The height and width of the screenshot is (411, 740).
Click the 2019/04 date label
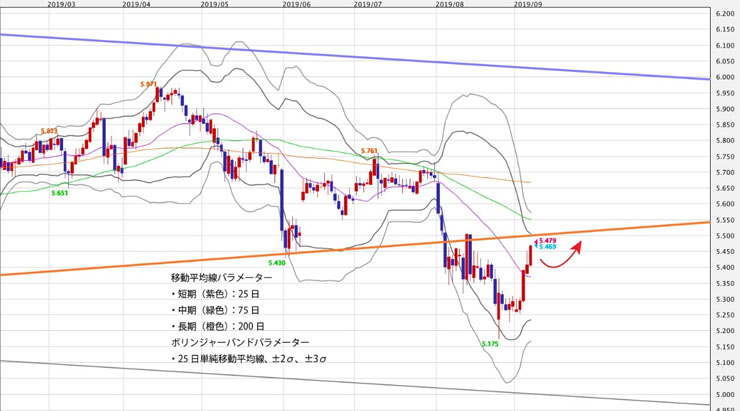tap(137, 4)
